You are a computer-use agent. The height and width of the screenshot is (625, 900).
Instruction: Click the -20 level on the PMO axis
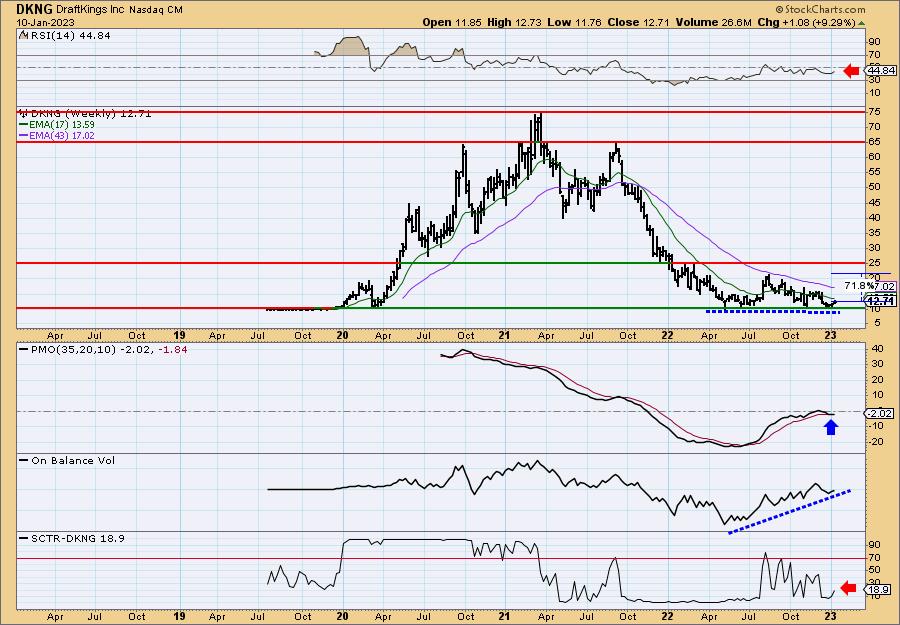click(876, 442)
